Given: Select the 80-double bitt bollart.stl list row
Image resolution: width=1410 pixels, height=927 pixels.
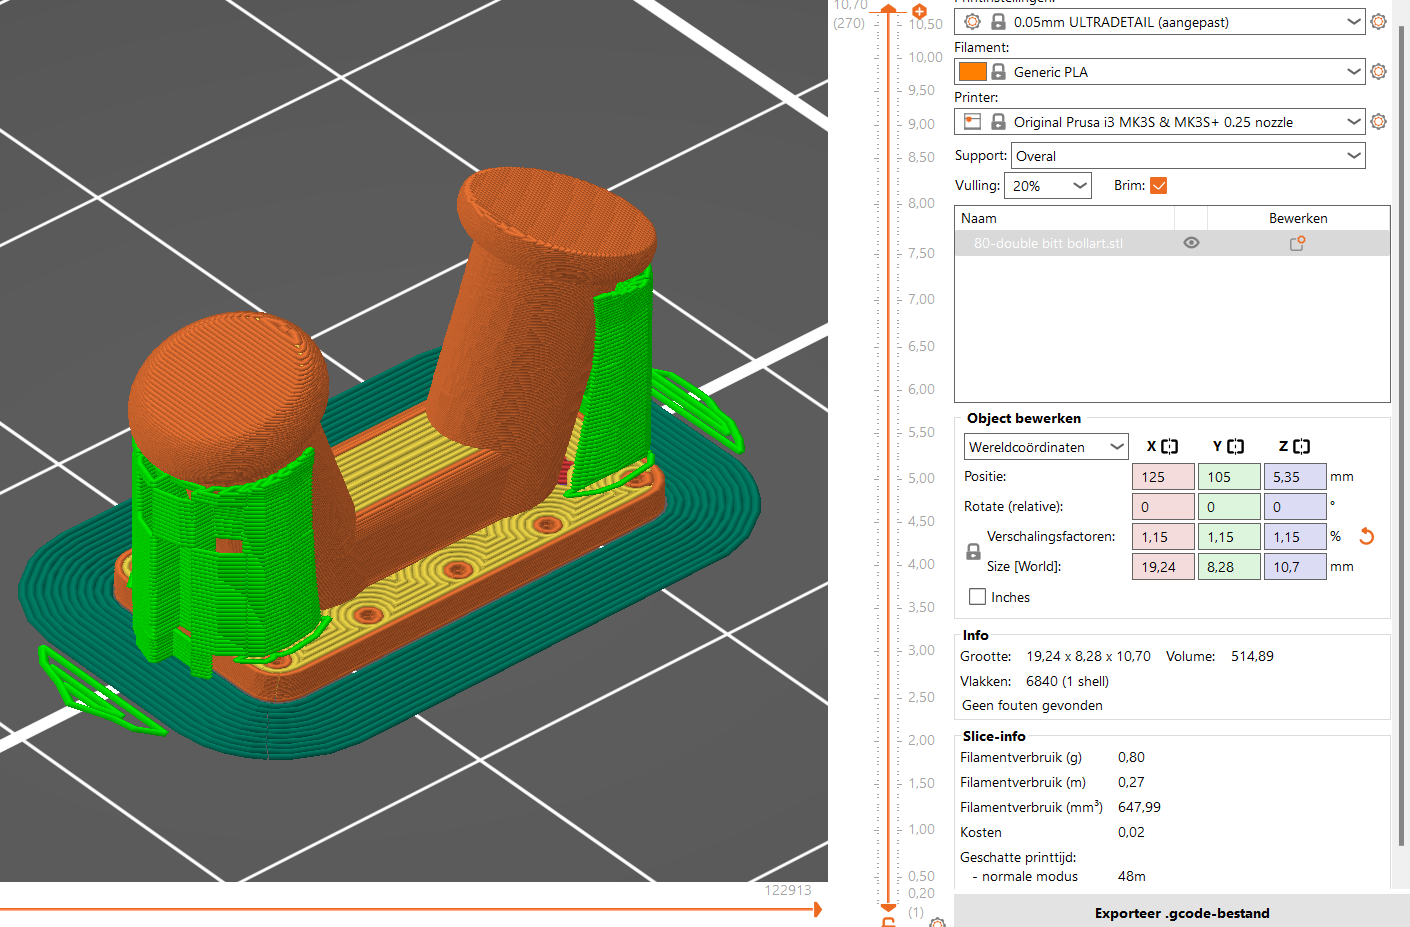Looking at the screenshot, I should [x=1172, y=243].
